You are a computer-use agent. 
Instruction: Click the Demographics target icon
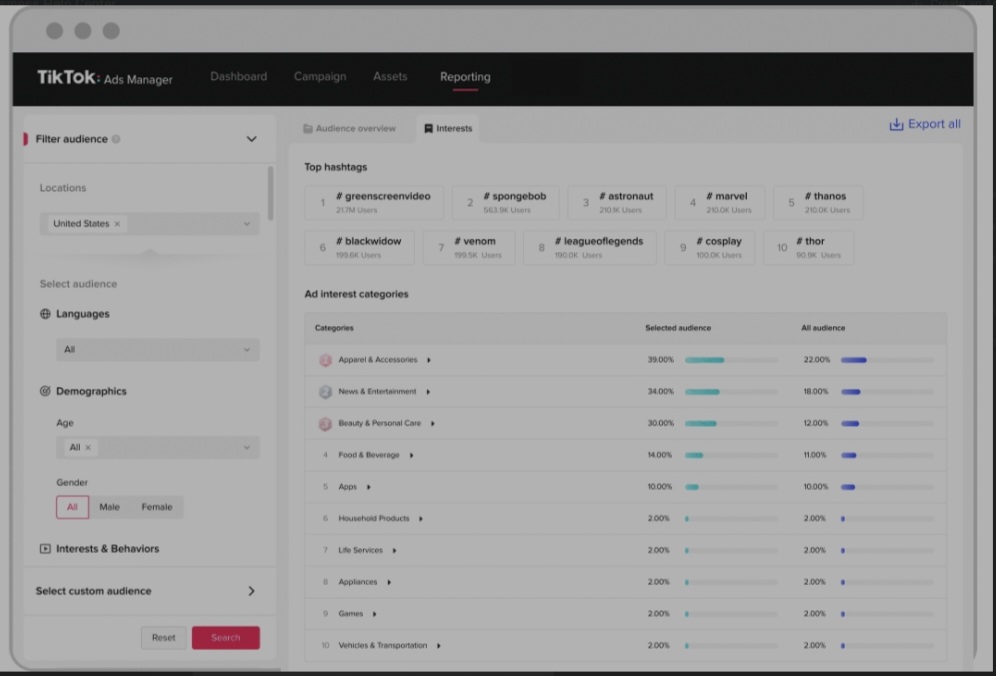[x=45, y=391]
